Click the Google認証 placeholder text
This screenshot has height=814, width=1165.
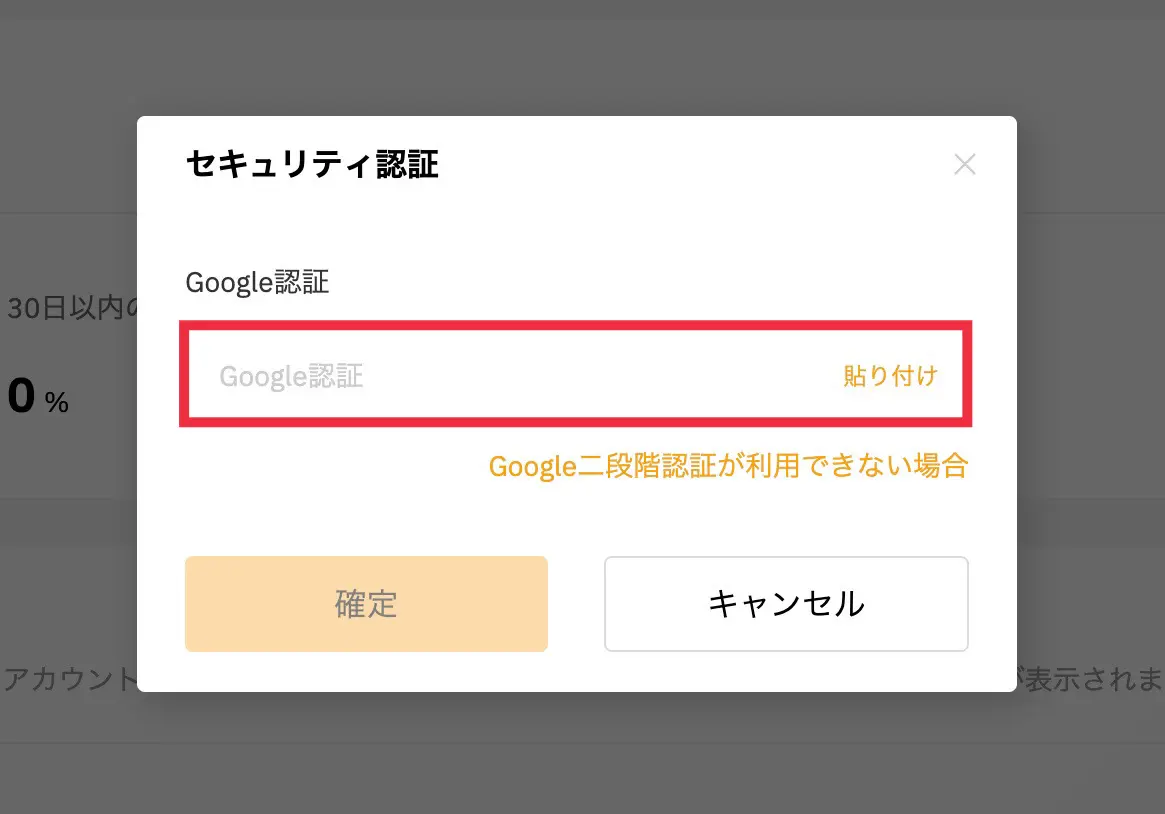pyautogui.click(x=291, y=376)
